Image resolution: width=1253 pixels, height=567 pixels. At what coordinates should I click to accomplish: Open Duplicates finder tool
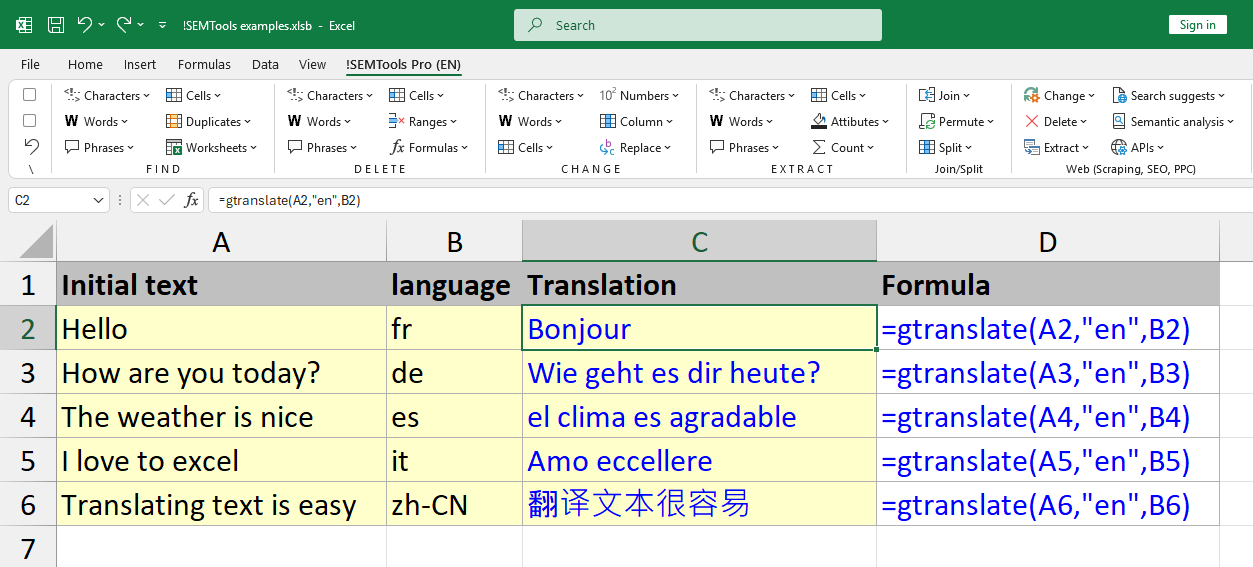[209, 122]
